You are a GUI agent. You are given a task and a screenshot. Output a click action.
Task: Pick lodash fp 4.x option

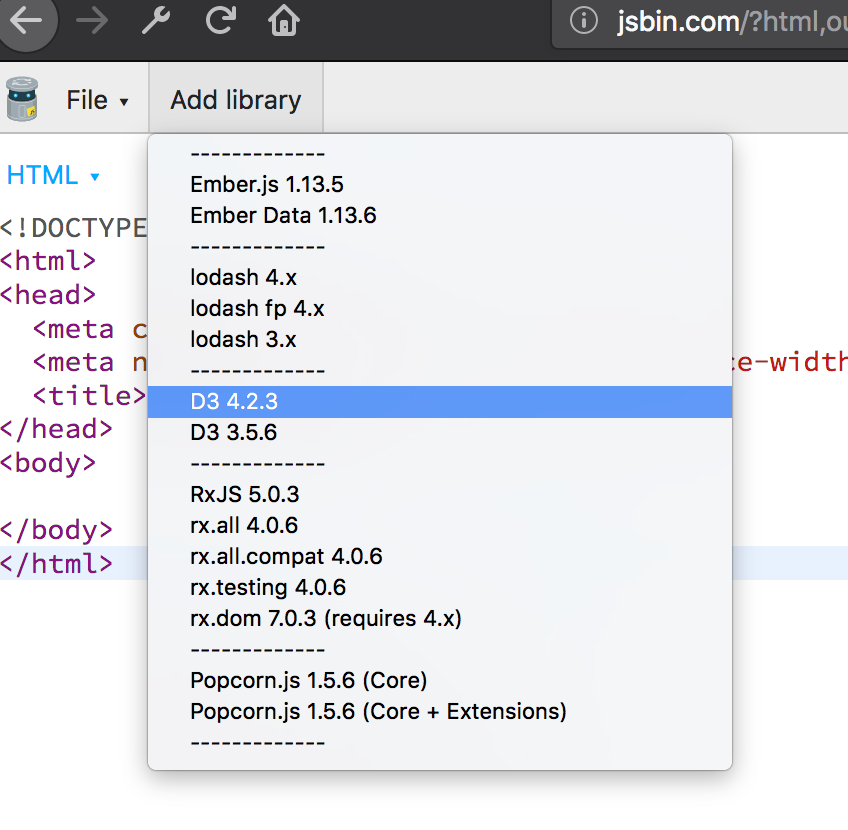pyautogui.click(x=440, y=308)
